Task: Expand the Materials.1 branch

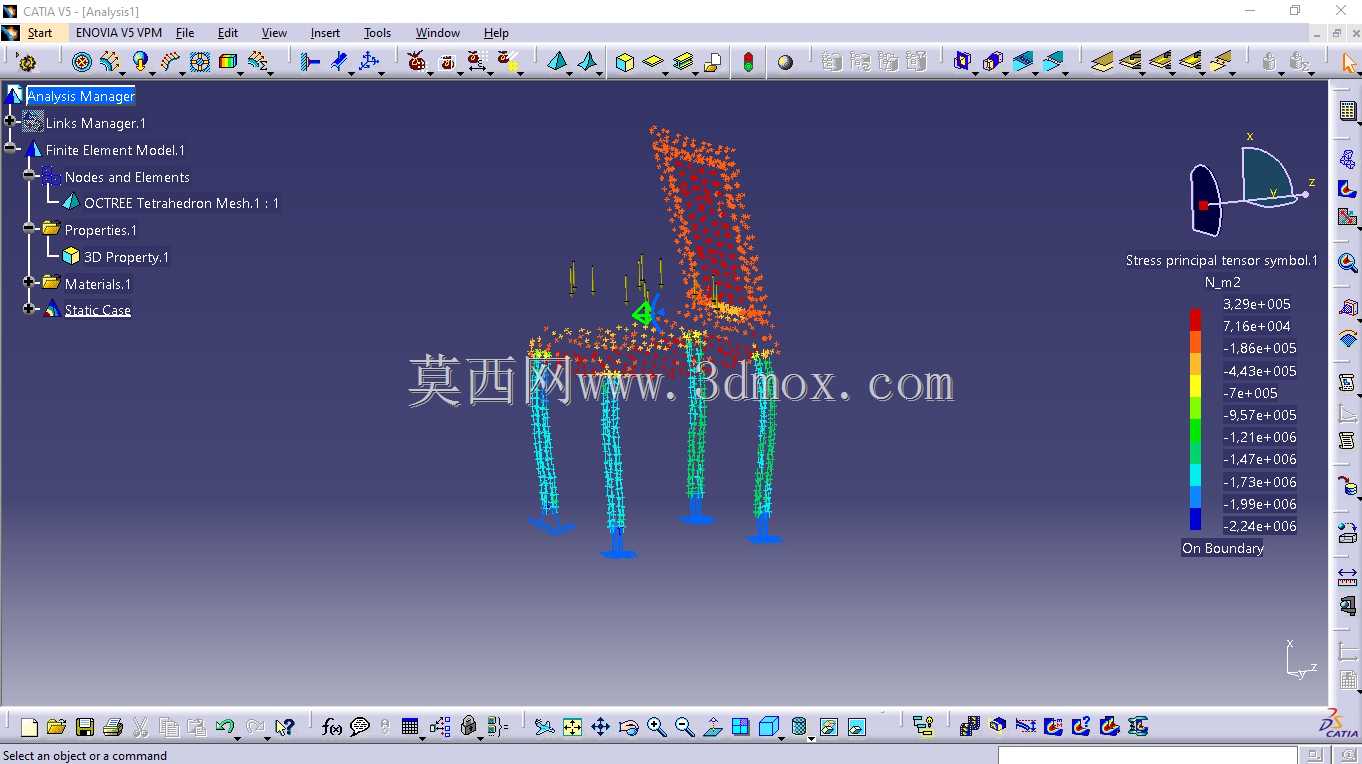Action: point(30,283)
